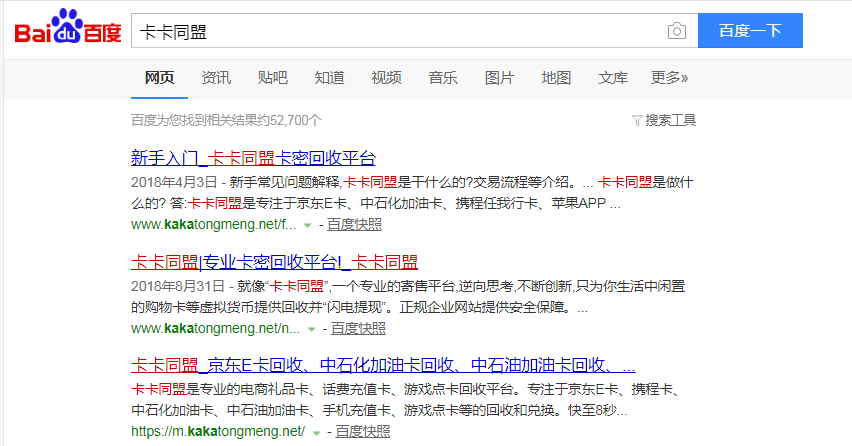Open the 贴吧 tab
Screen dimensions: 852x446
click(272, 78)
